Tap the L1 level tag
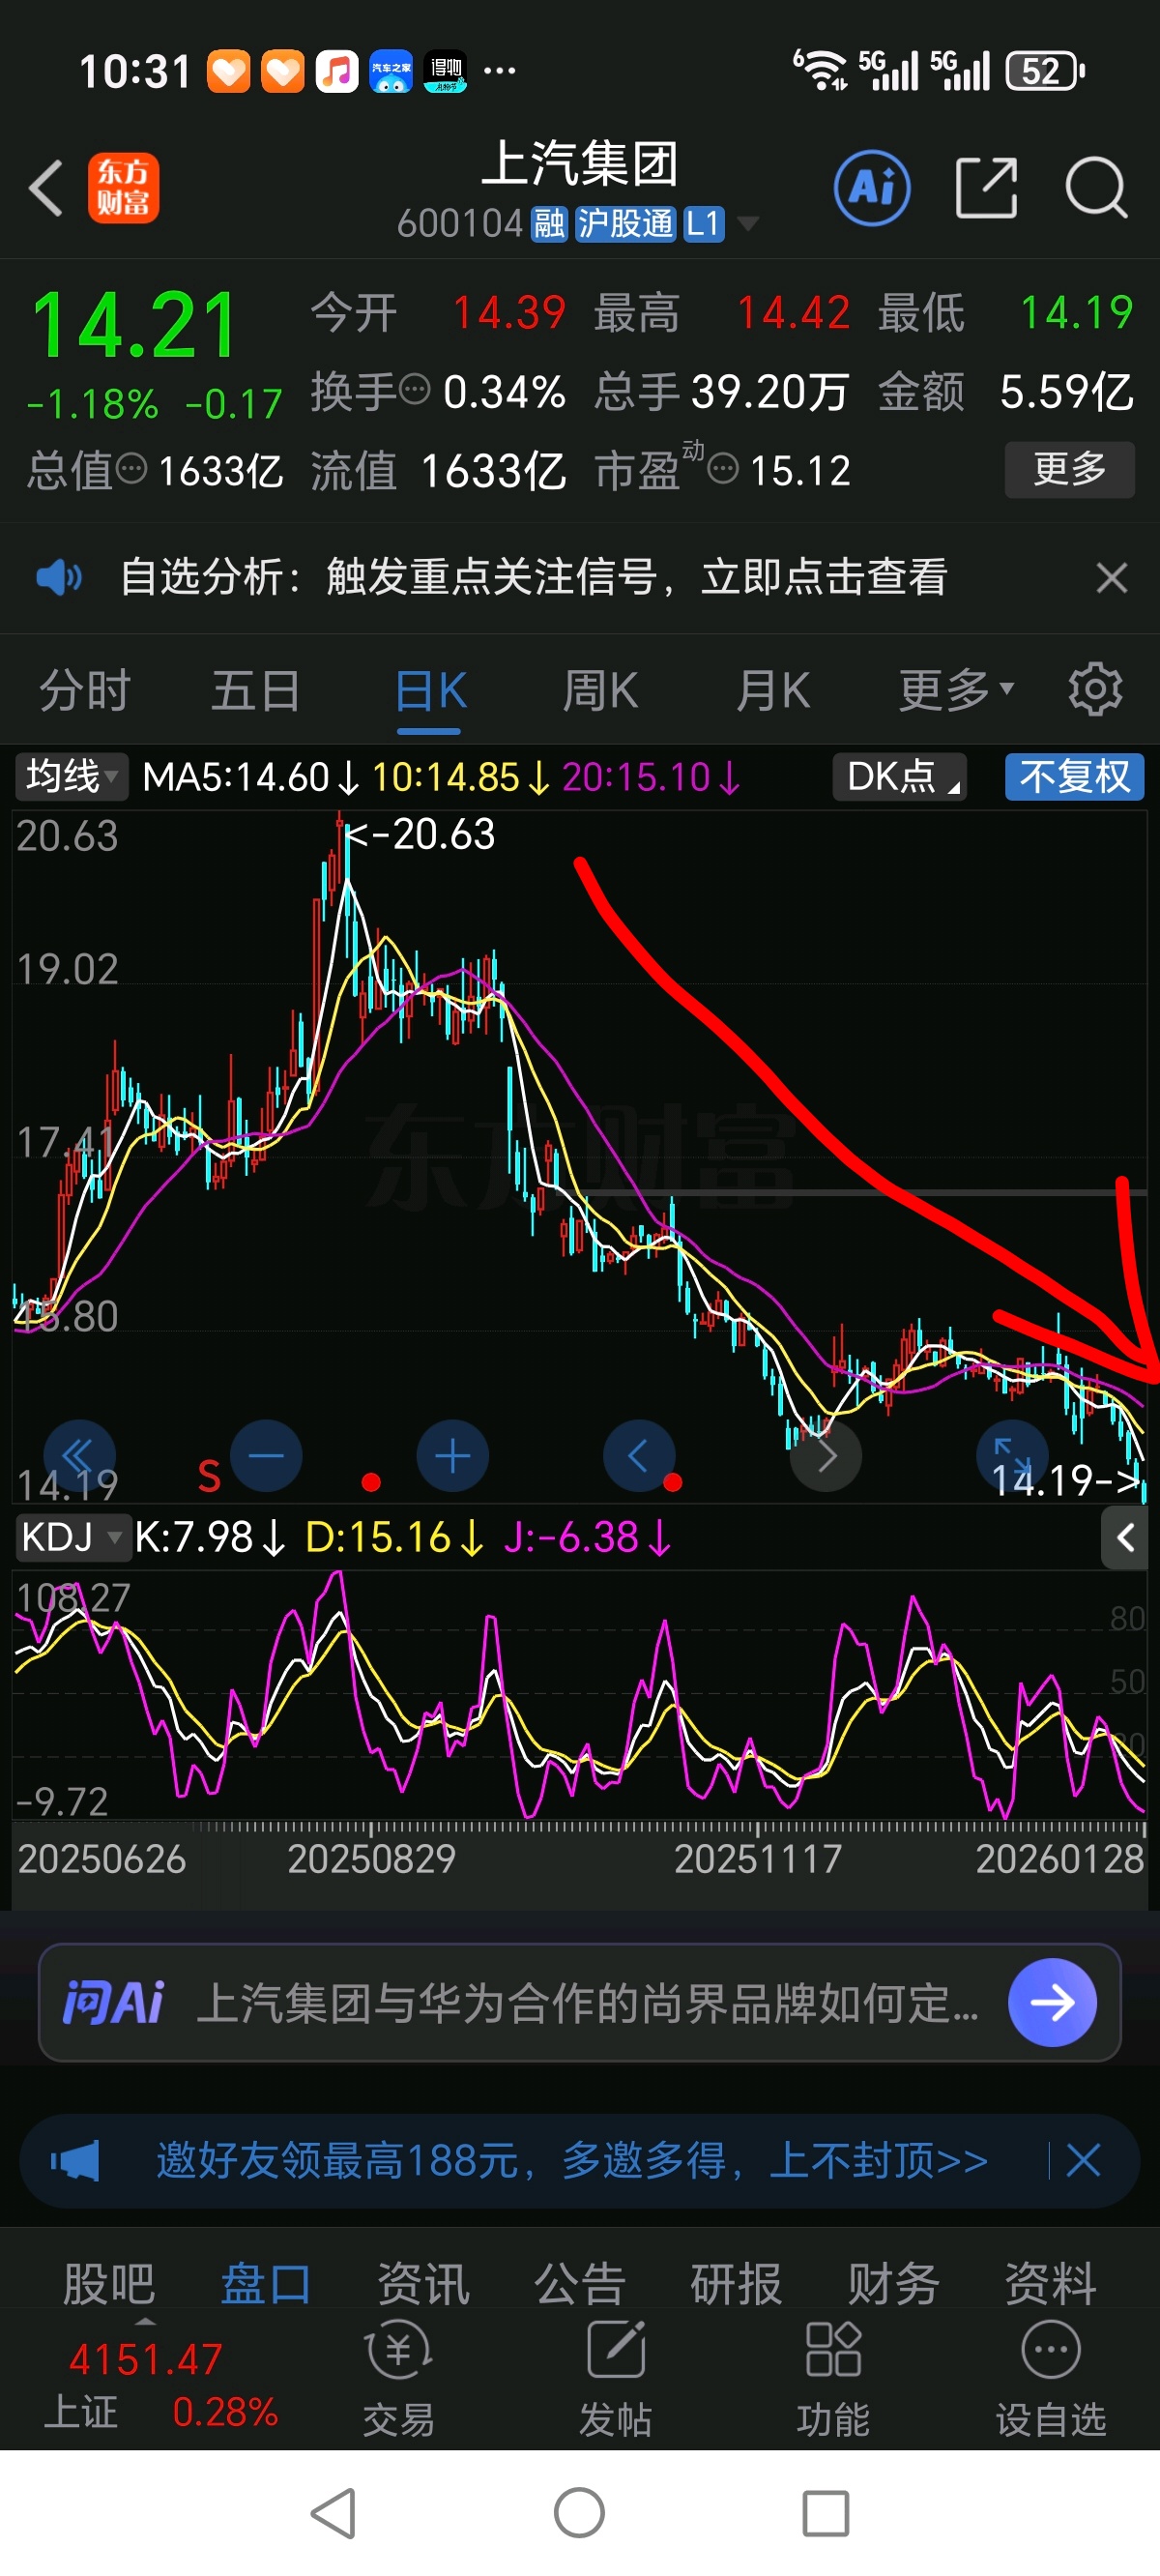The width and height of the screenshot is (1160, 2576). pyautogui.click(x=703, y=224)
